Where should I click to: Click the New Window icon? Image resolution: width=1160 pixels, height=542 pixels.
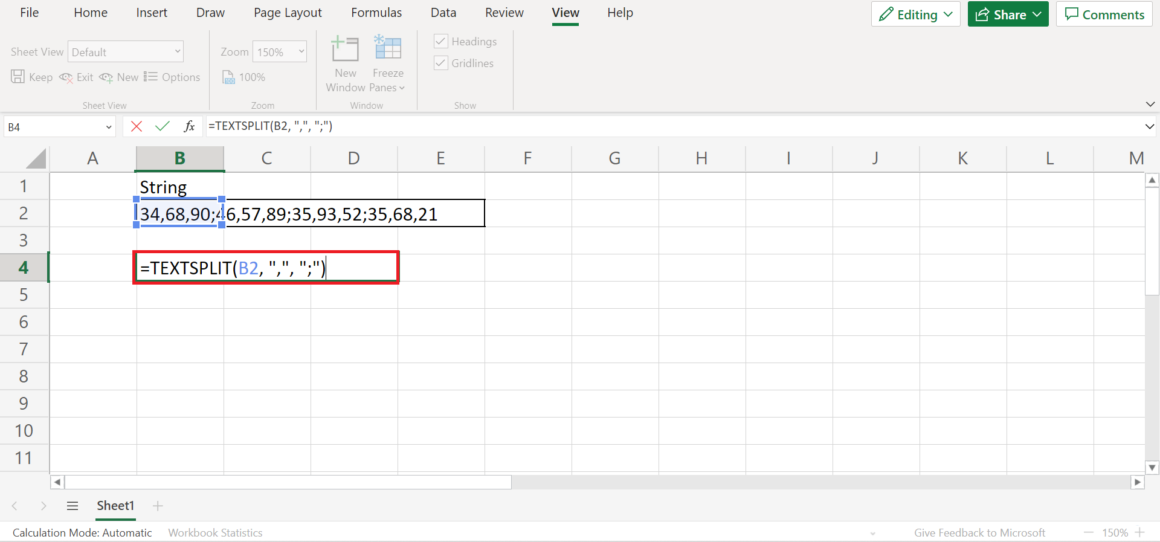point(345,50)
